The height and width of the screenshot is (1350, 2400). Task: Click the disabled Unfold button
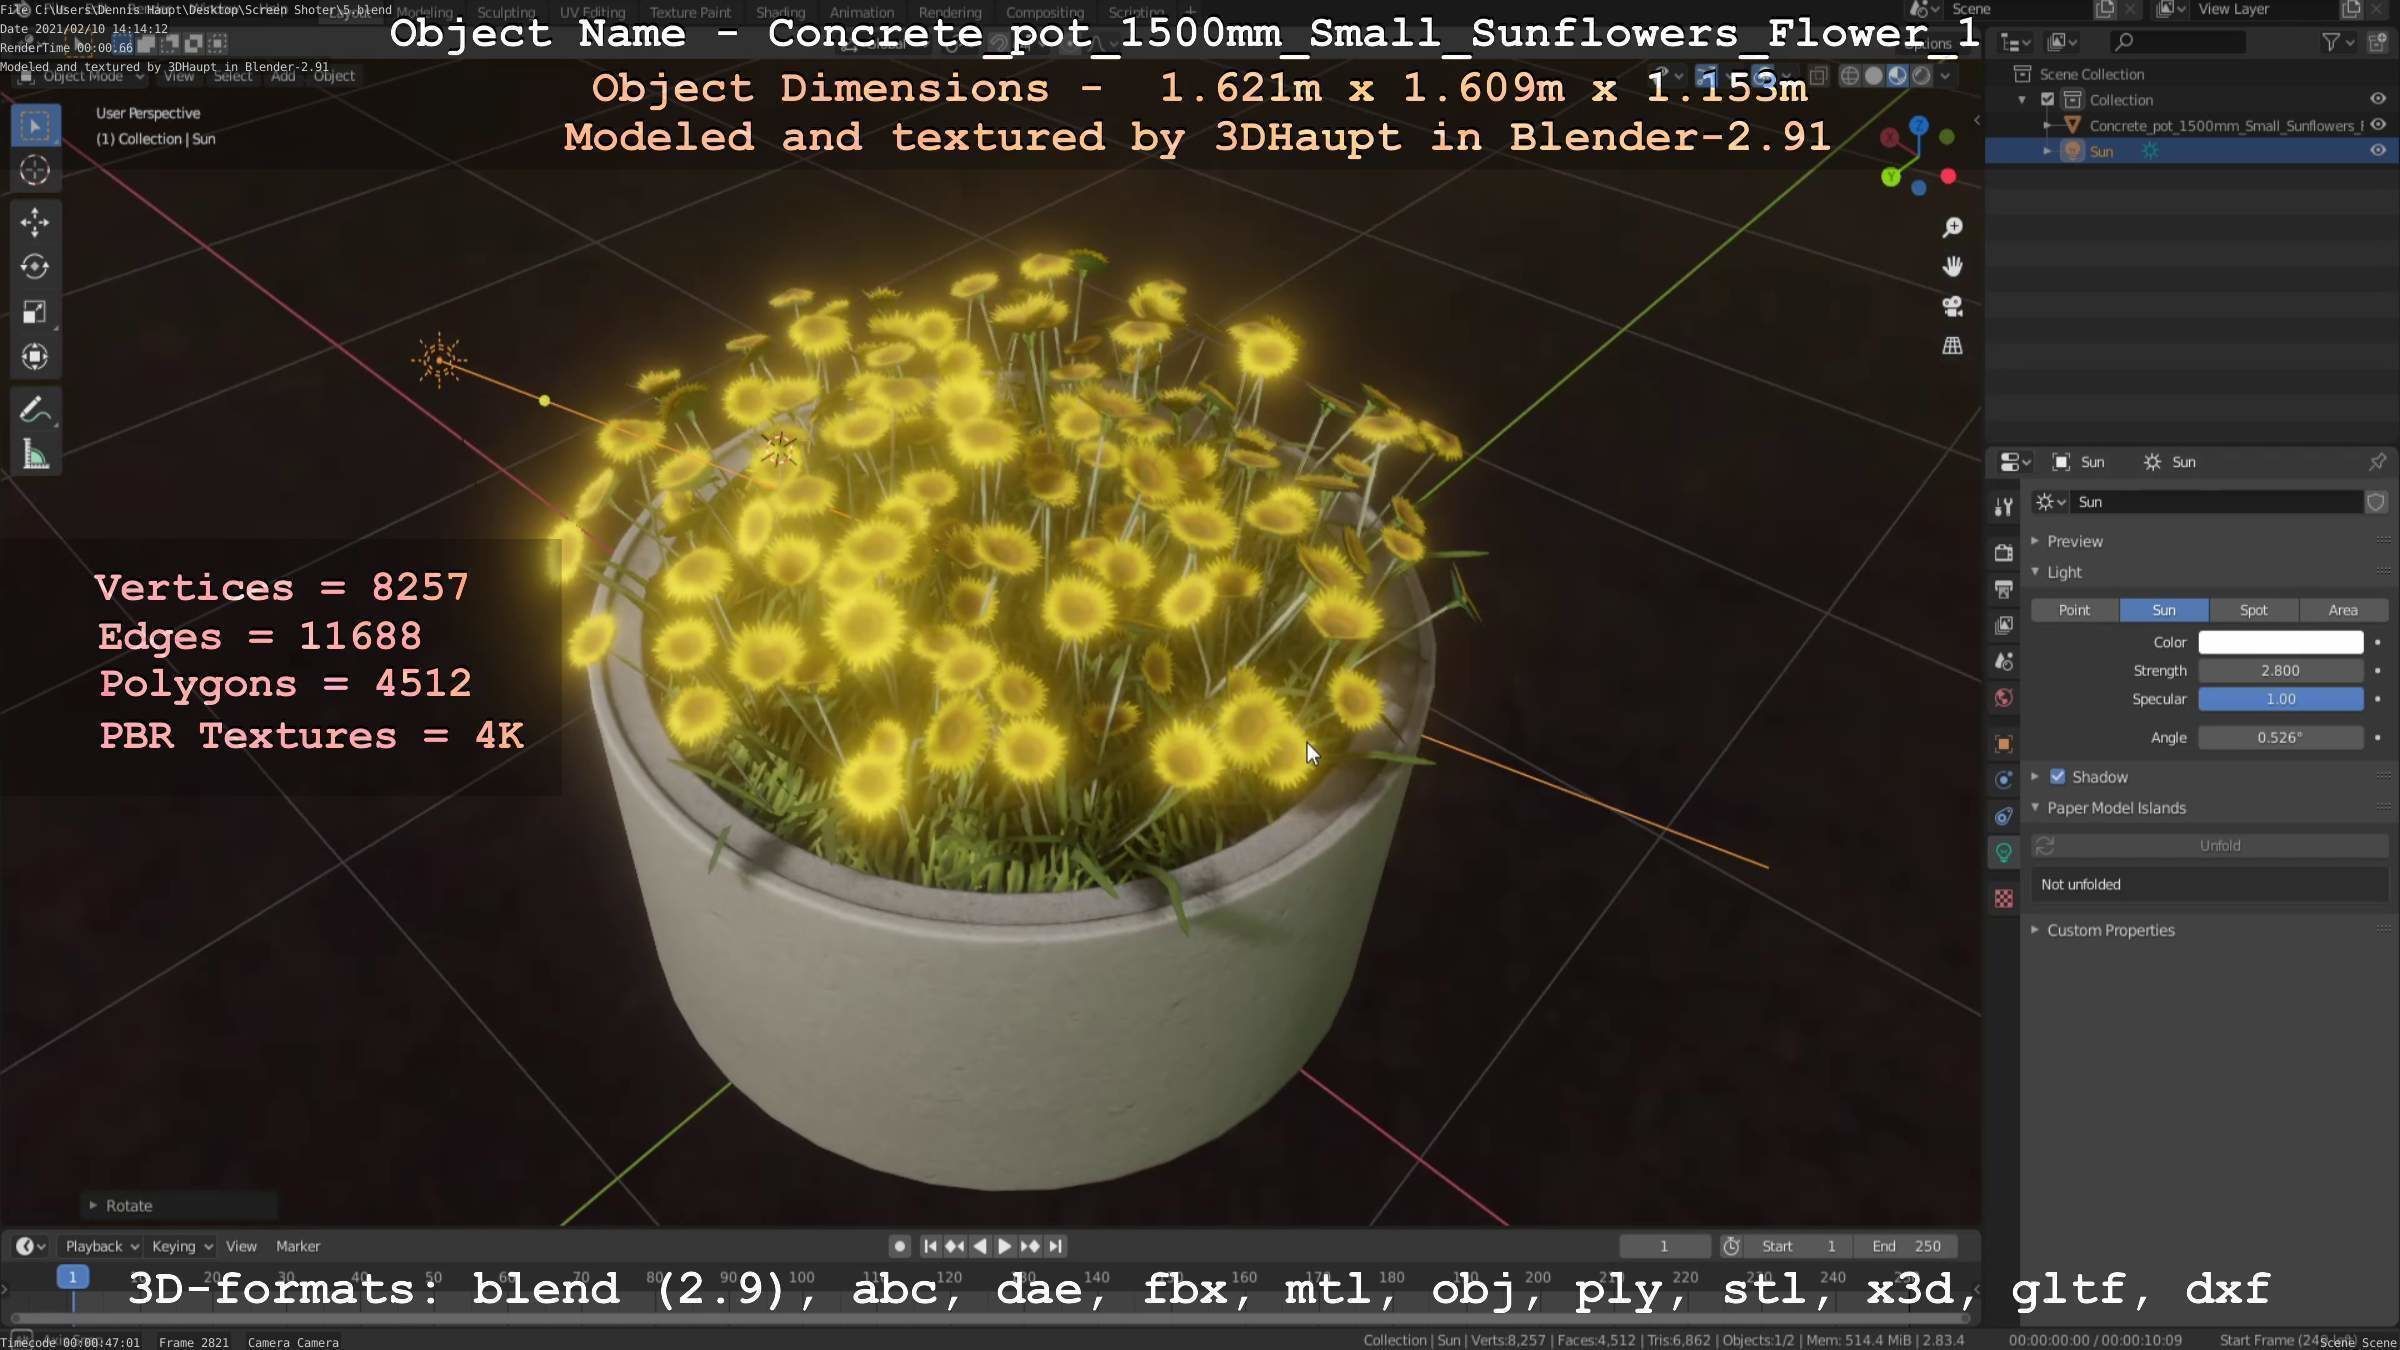point(2210,846)
